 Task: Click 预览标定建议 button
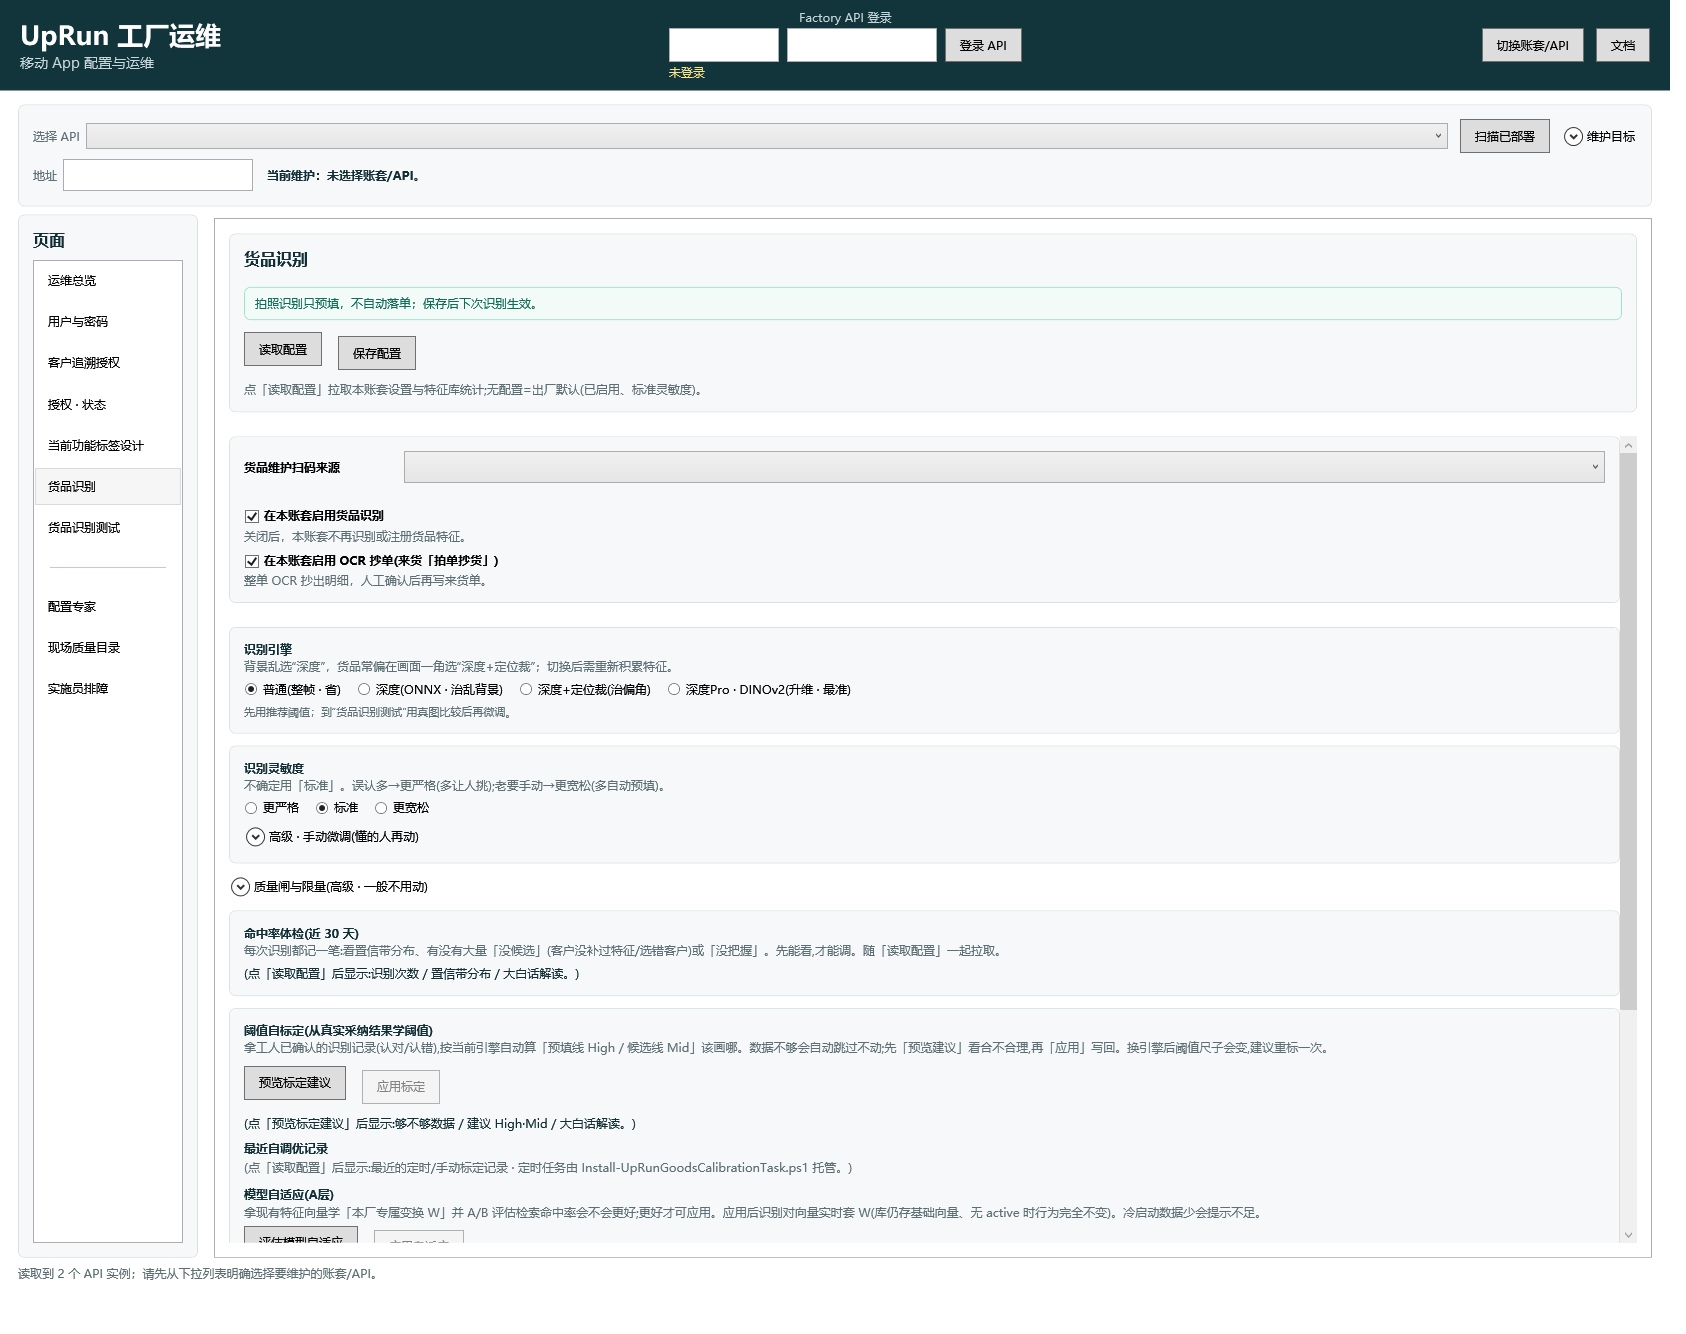(295, 1083)
